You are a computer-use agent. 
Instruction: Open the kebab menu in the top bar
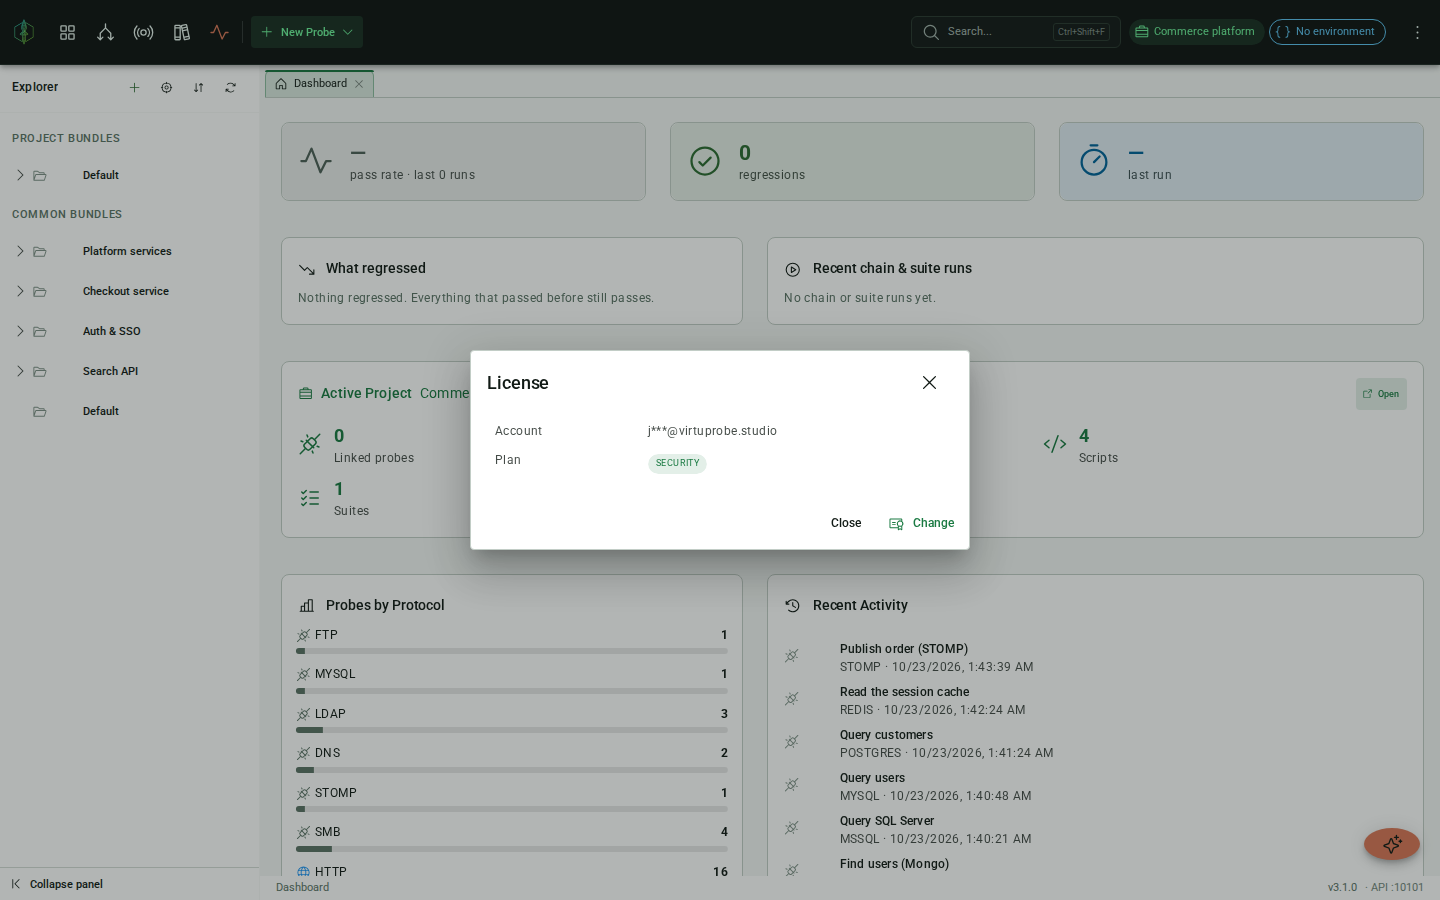pyautogui.click(x=1417, y=32)
